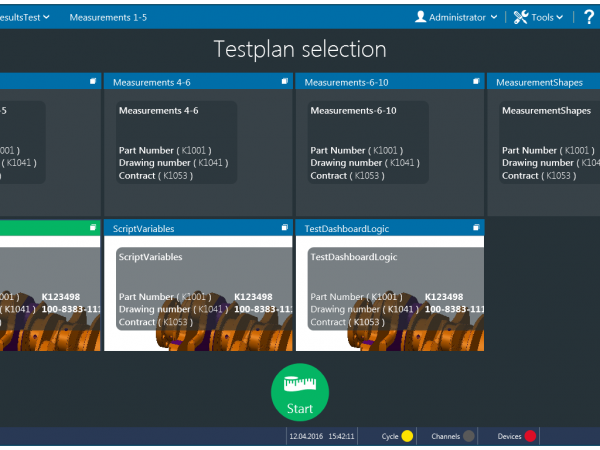Click Contract (K1053) in ScriptVariables card
Image resolution: width=600 pixels, height=450 pixels.
pos(156,322)
